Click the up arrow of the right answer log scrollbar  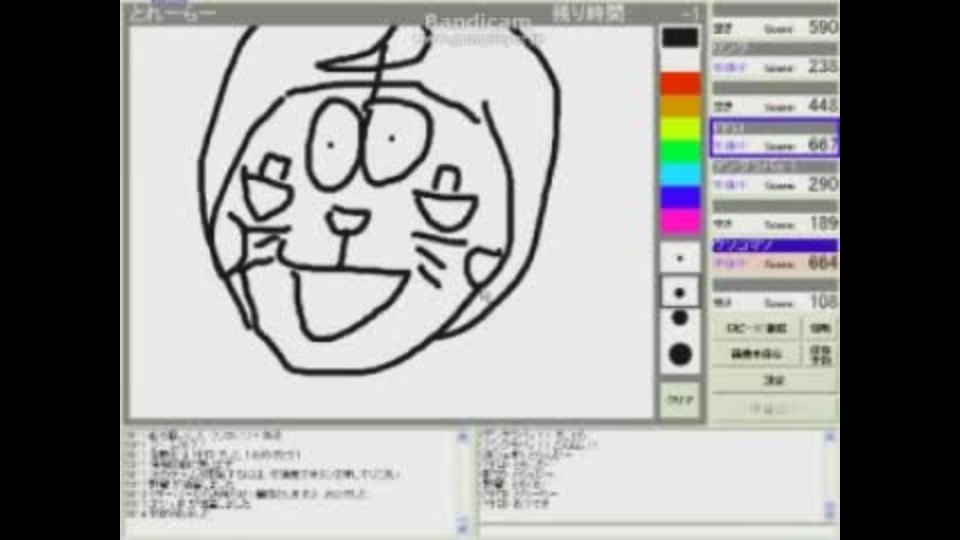(x=830, y=437)
